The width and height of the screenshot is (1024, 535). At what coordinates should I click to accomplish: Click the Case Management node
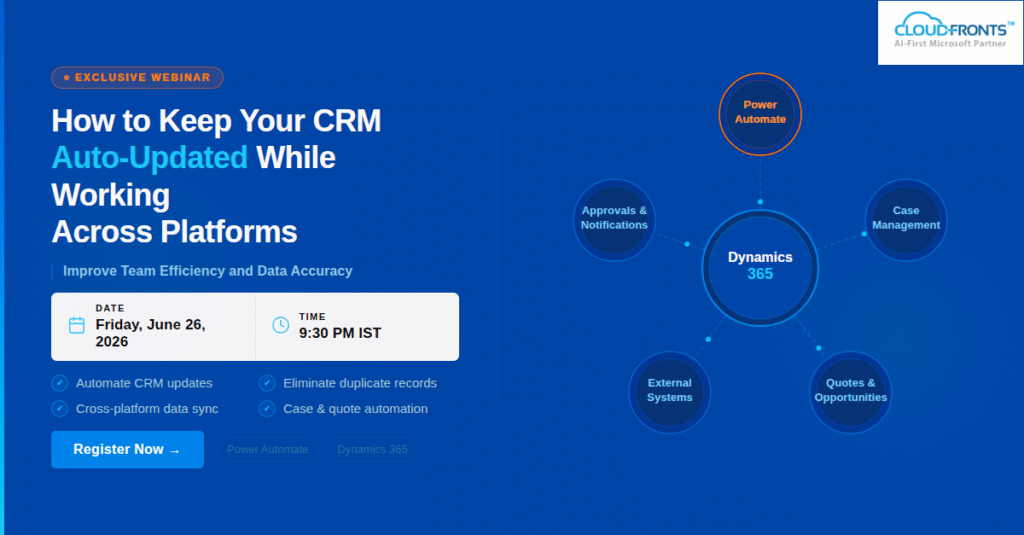(906, 219)
